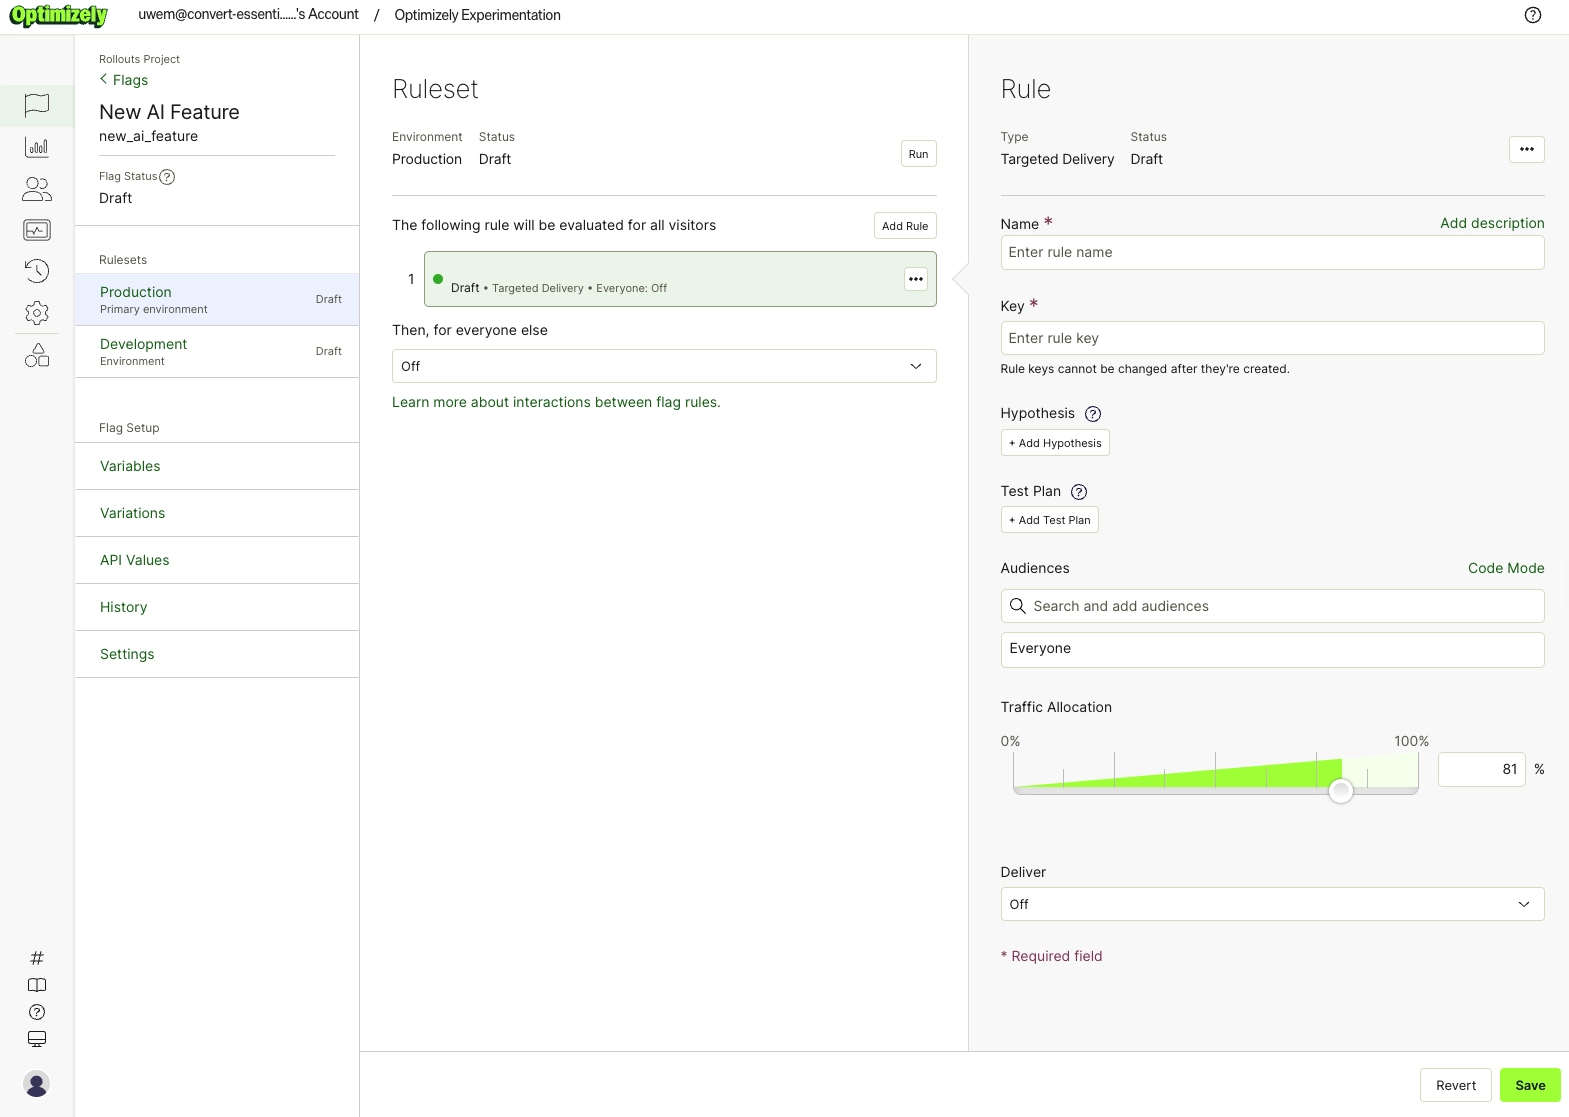Open the user profile avatar
The image size is (1569, 1117).
(37, 1084)
